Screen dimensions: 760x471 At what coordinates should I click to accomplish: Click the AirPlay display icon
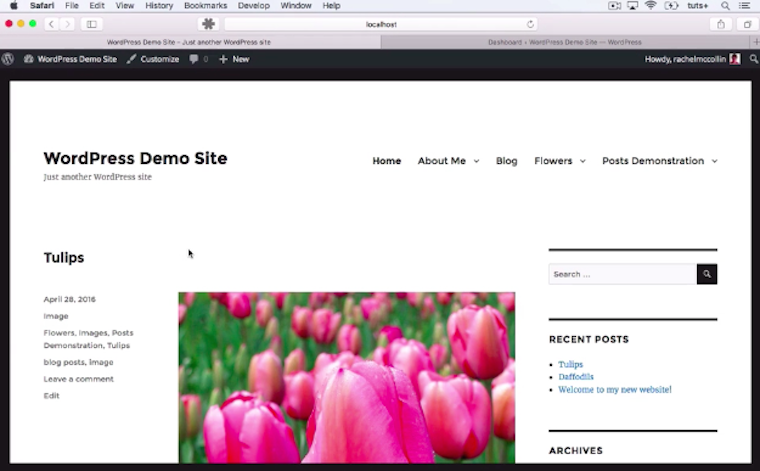click(633, 6)
